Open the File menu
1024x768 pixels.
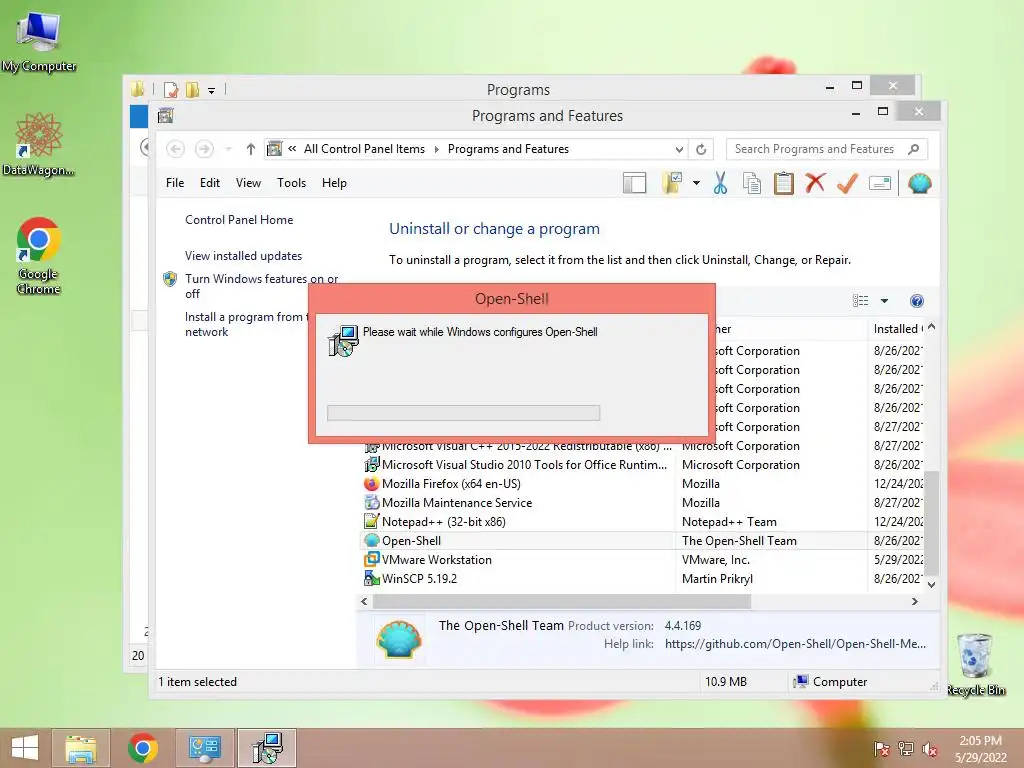tap(175, 183)
